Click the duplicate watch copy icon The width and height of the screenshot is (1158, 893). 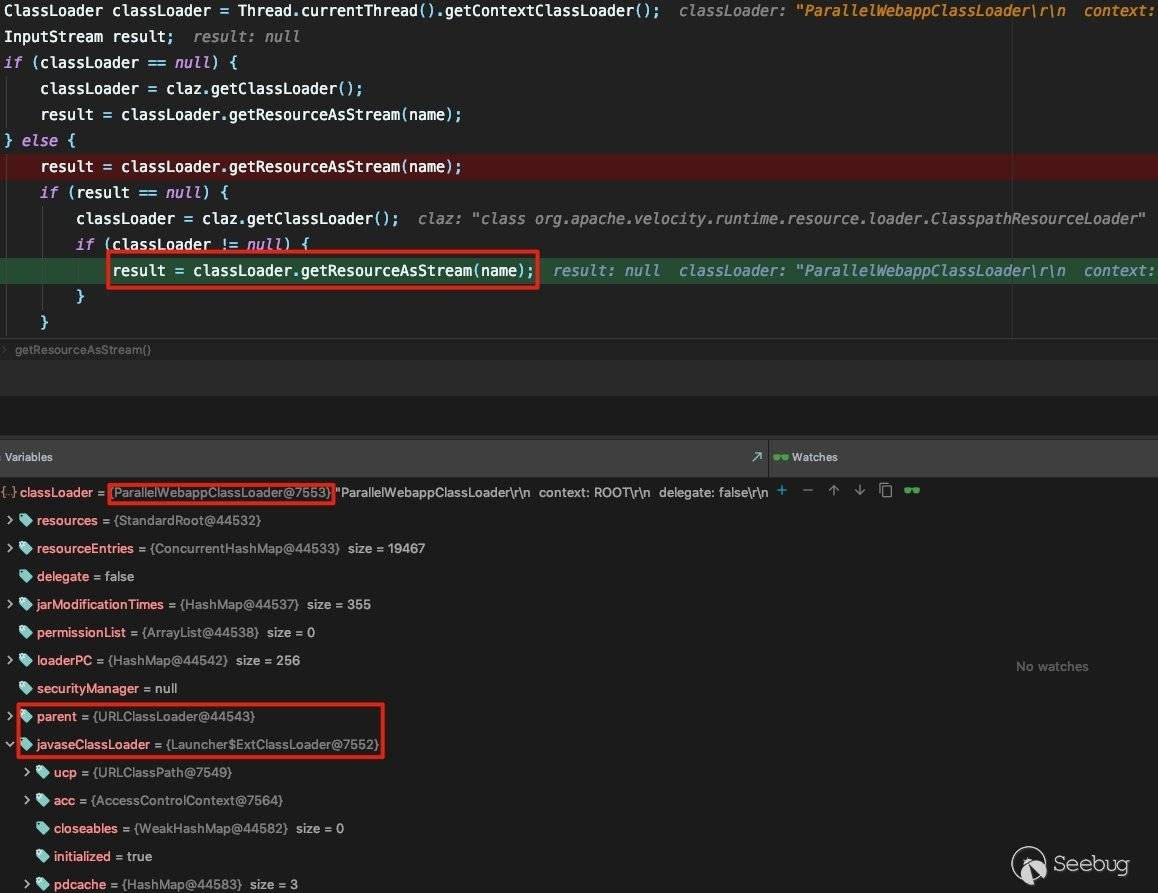coord(885,490)
